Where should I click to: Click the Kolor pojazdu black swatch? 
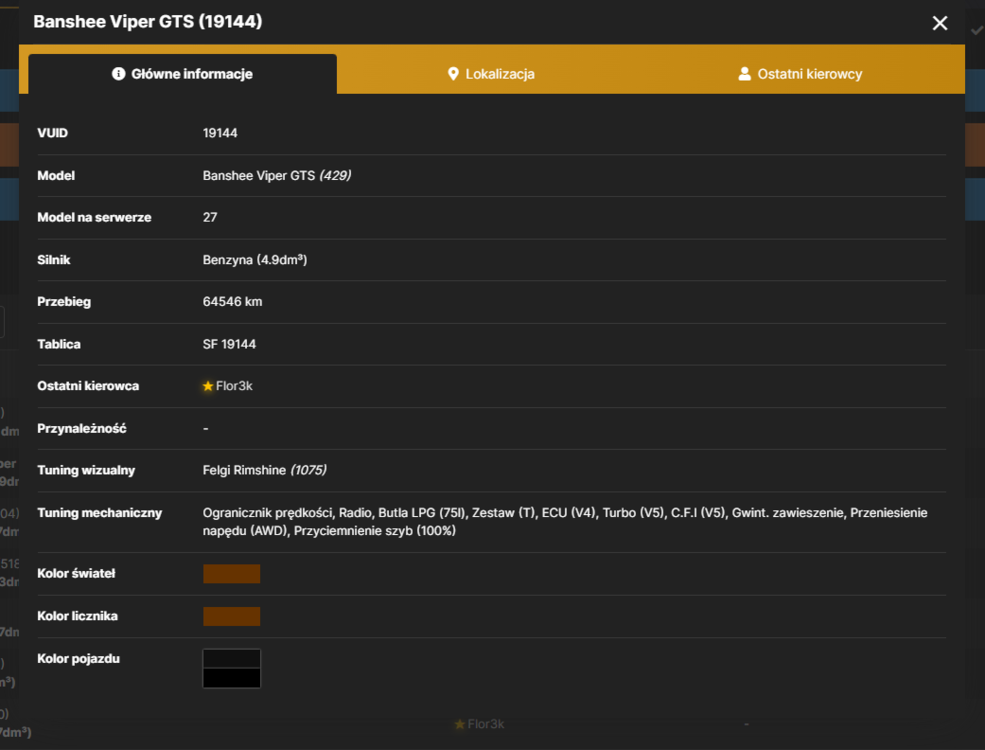tap(231, 668)
